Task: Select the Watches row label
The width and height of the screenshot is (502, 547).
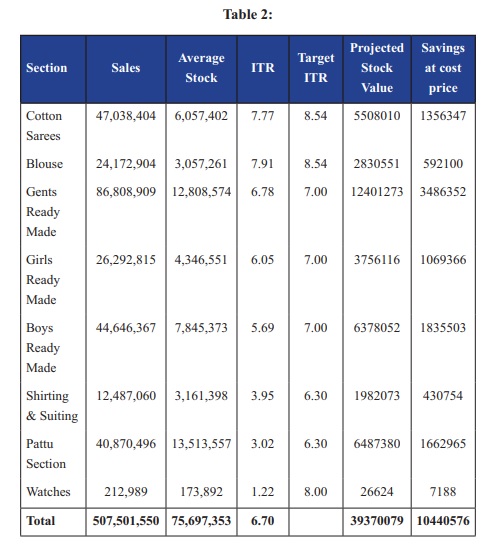Action: (x=48, y=492)
